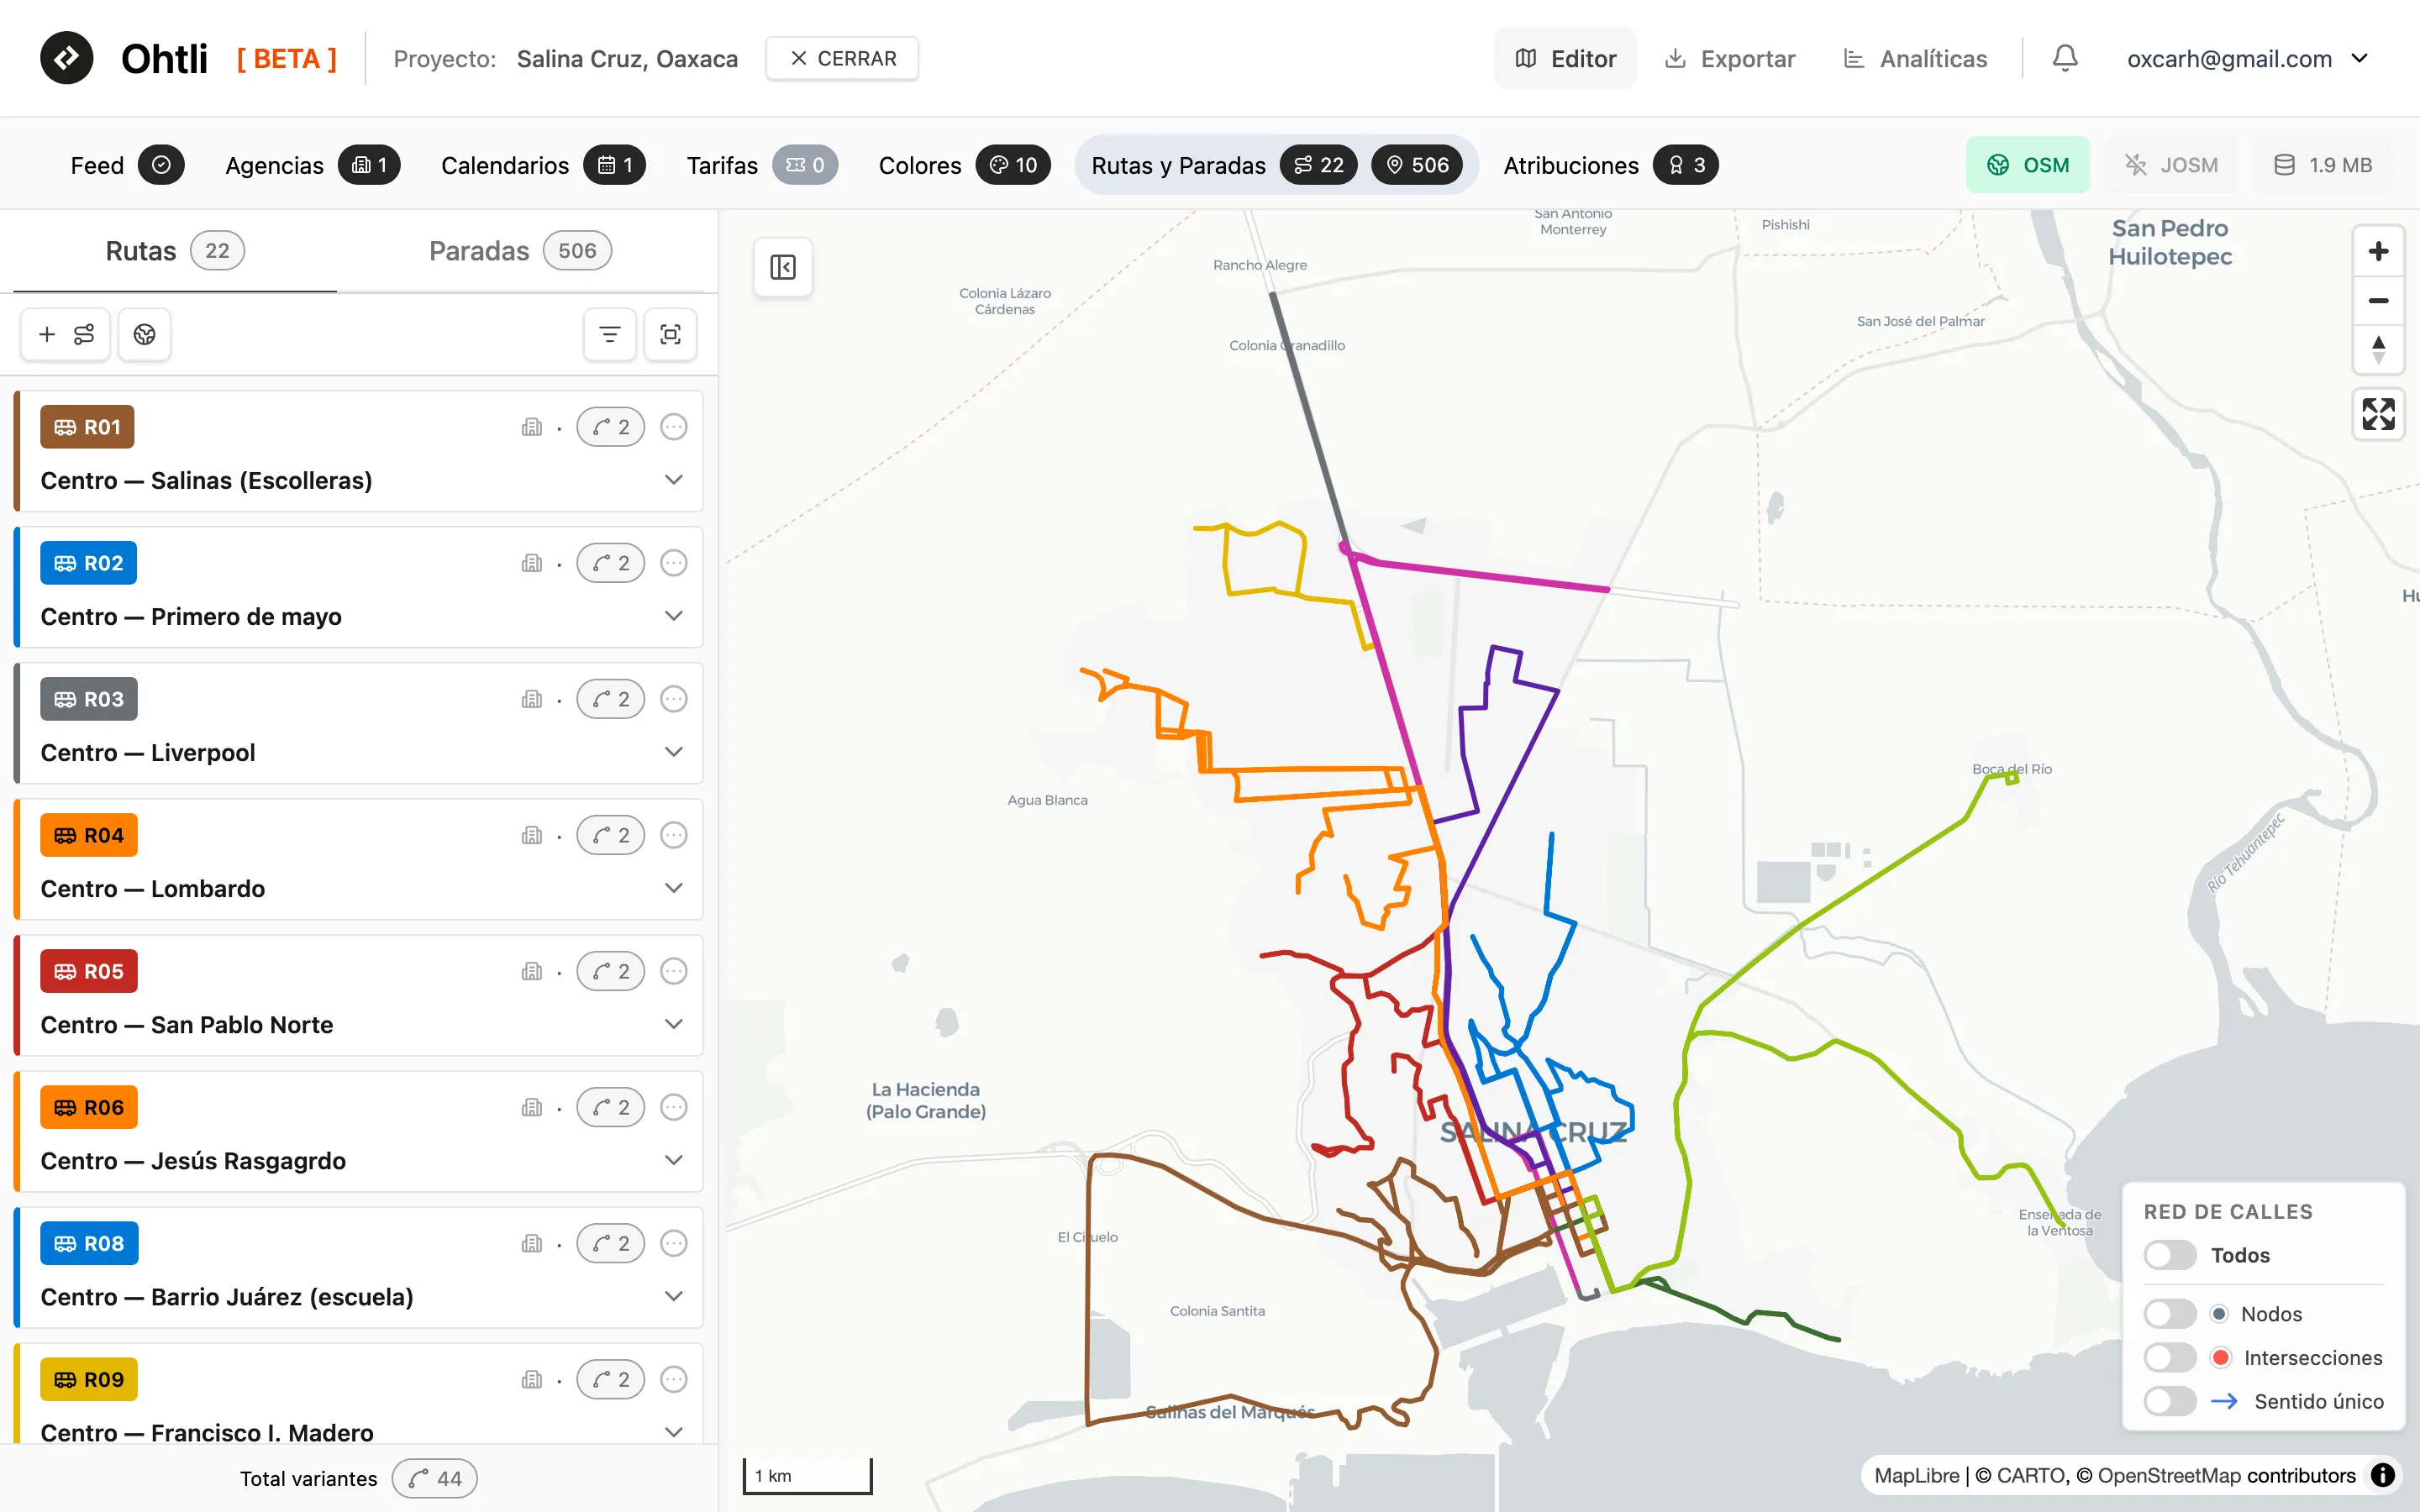Viewport: 2420px width, 1512px height.
Task: Select the orange R04 route badge
Action: point(89,835)
